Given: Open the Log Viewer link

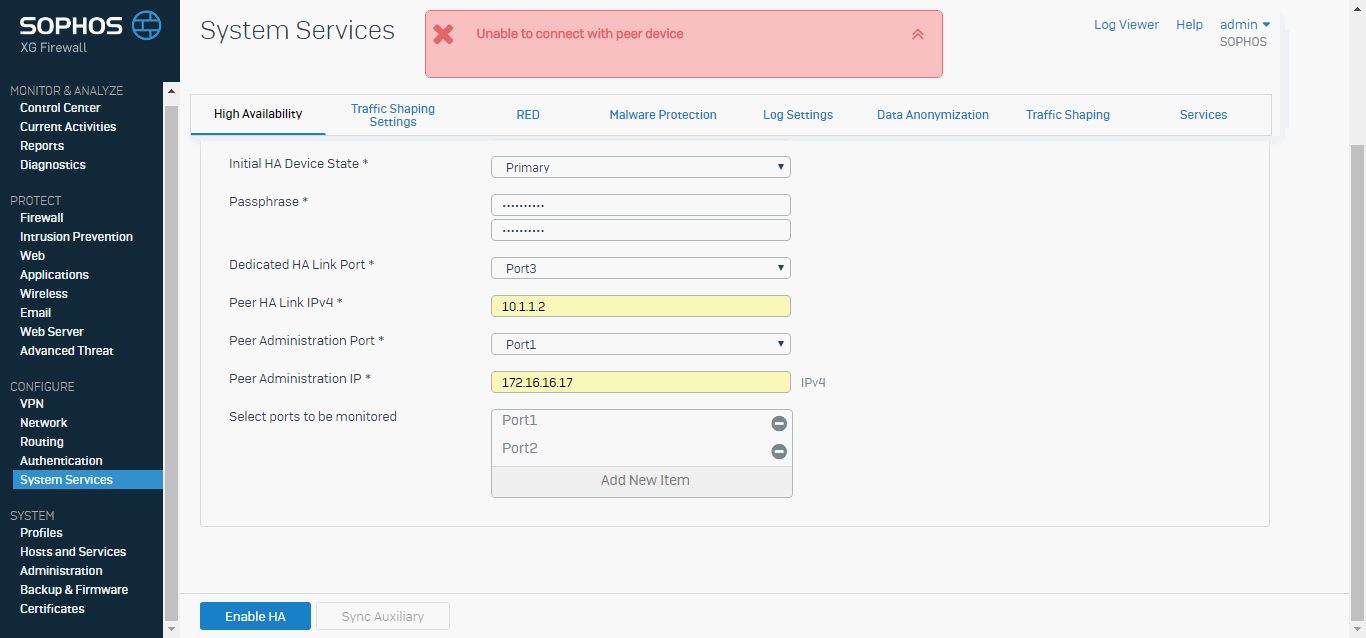Looking at the screenshot, I should click(x=1126, y=25).
